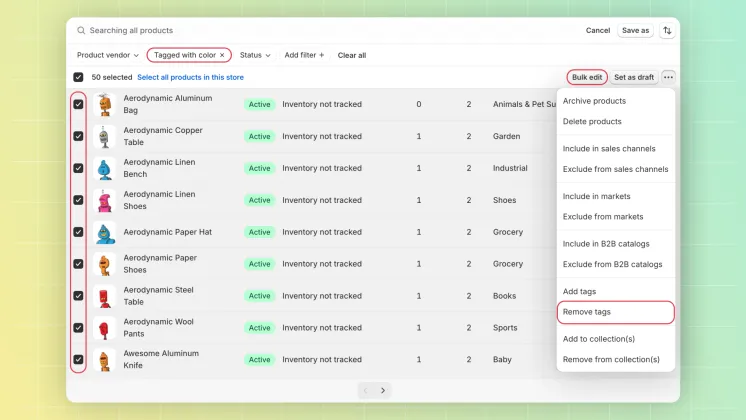Open Aerodynamic Aluminum Bag thumbnail
This screenshot has height=420, width=746.
click(x=104, y=104)
